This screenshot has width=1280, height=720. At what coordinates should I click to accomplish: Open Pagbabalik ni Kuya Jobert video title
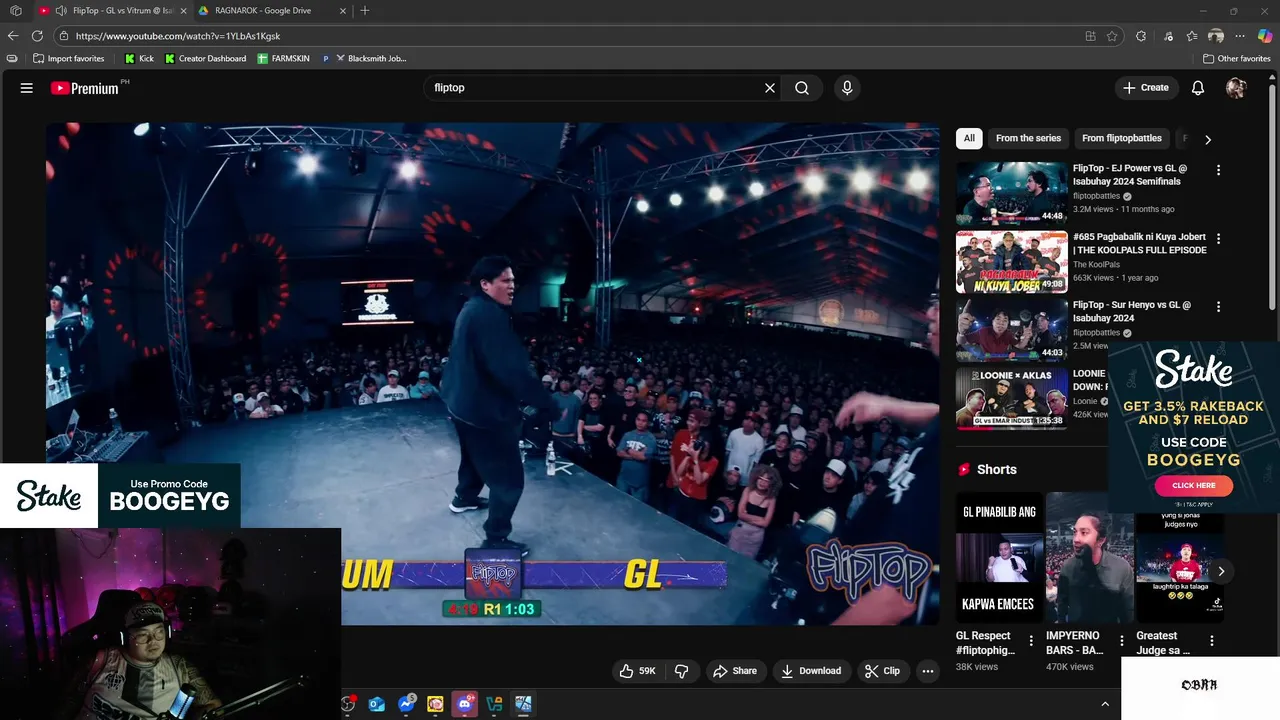[1139, 243]
